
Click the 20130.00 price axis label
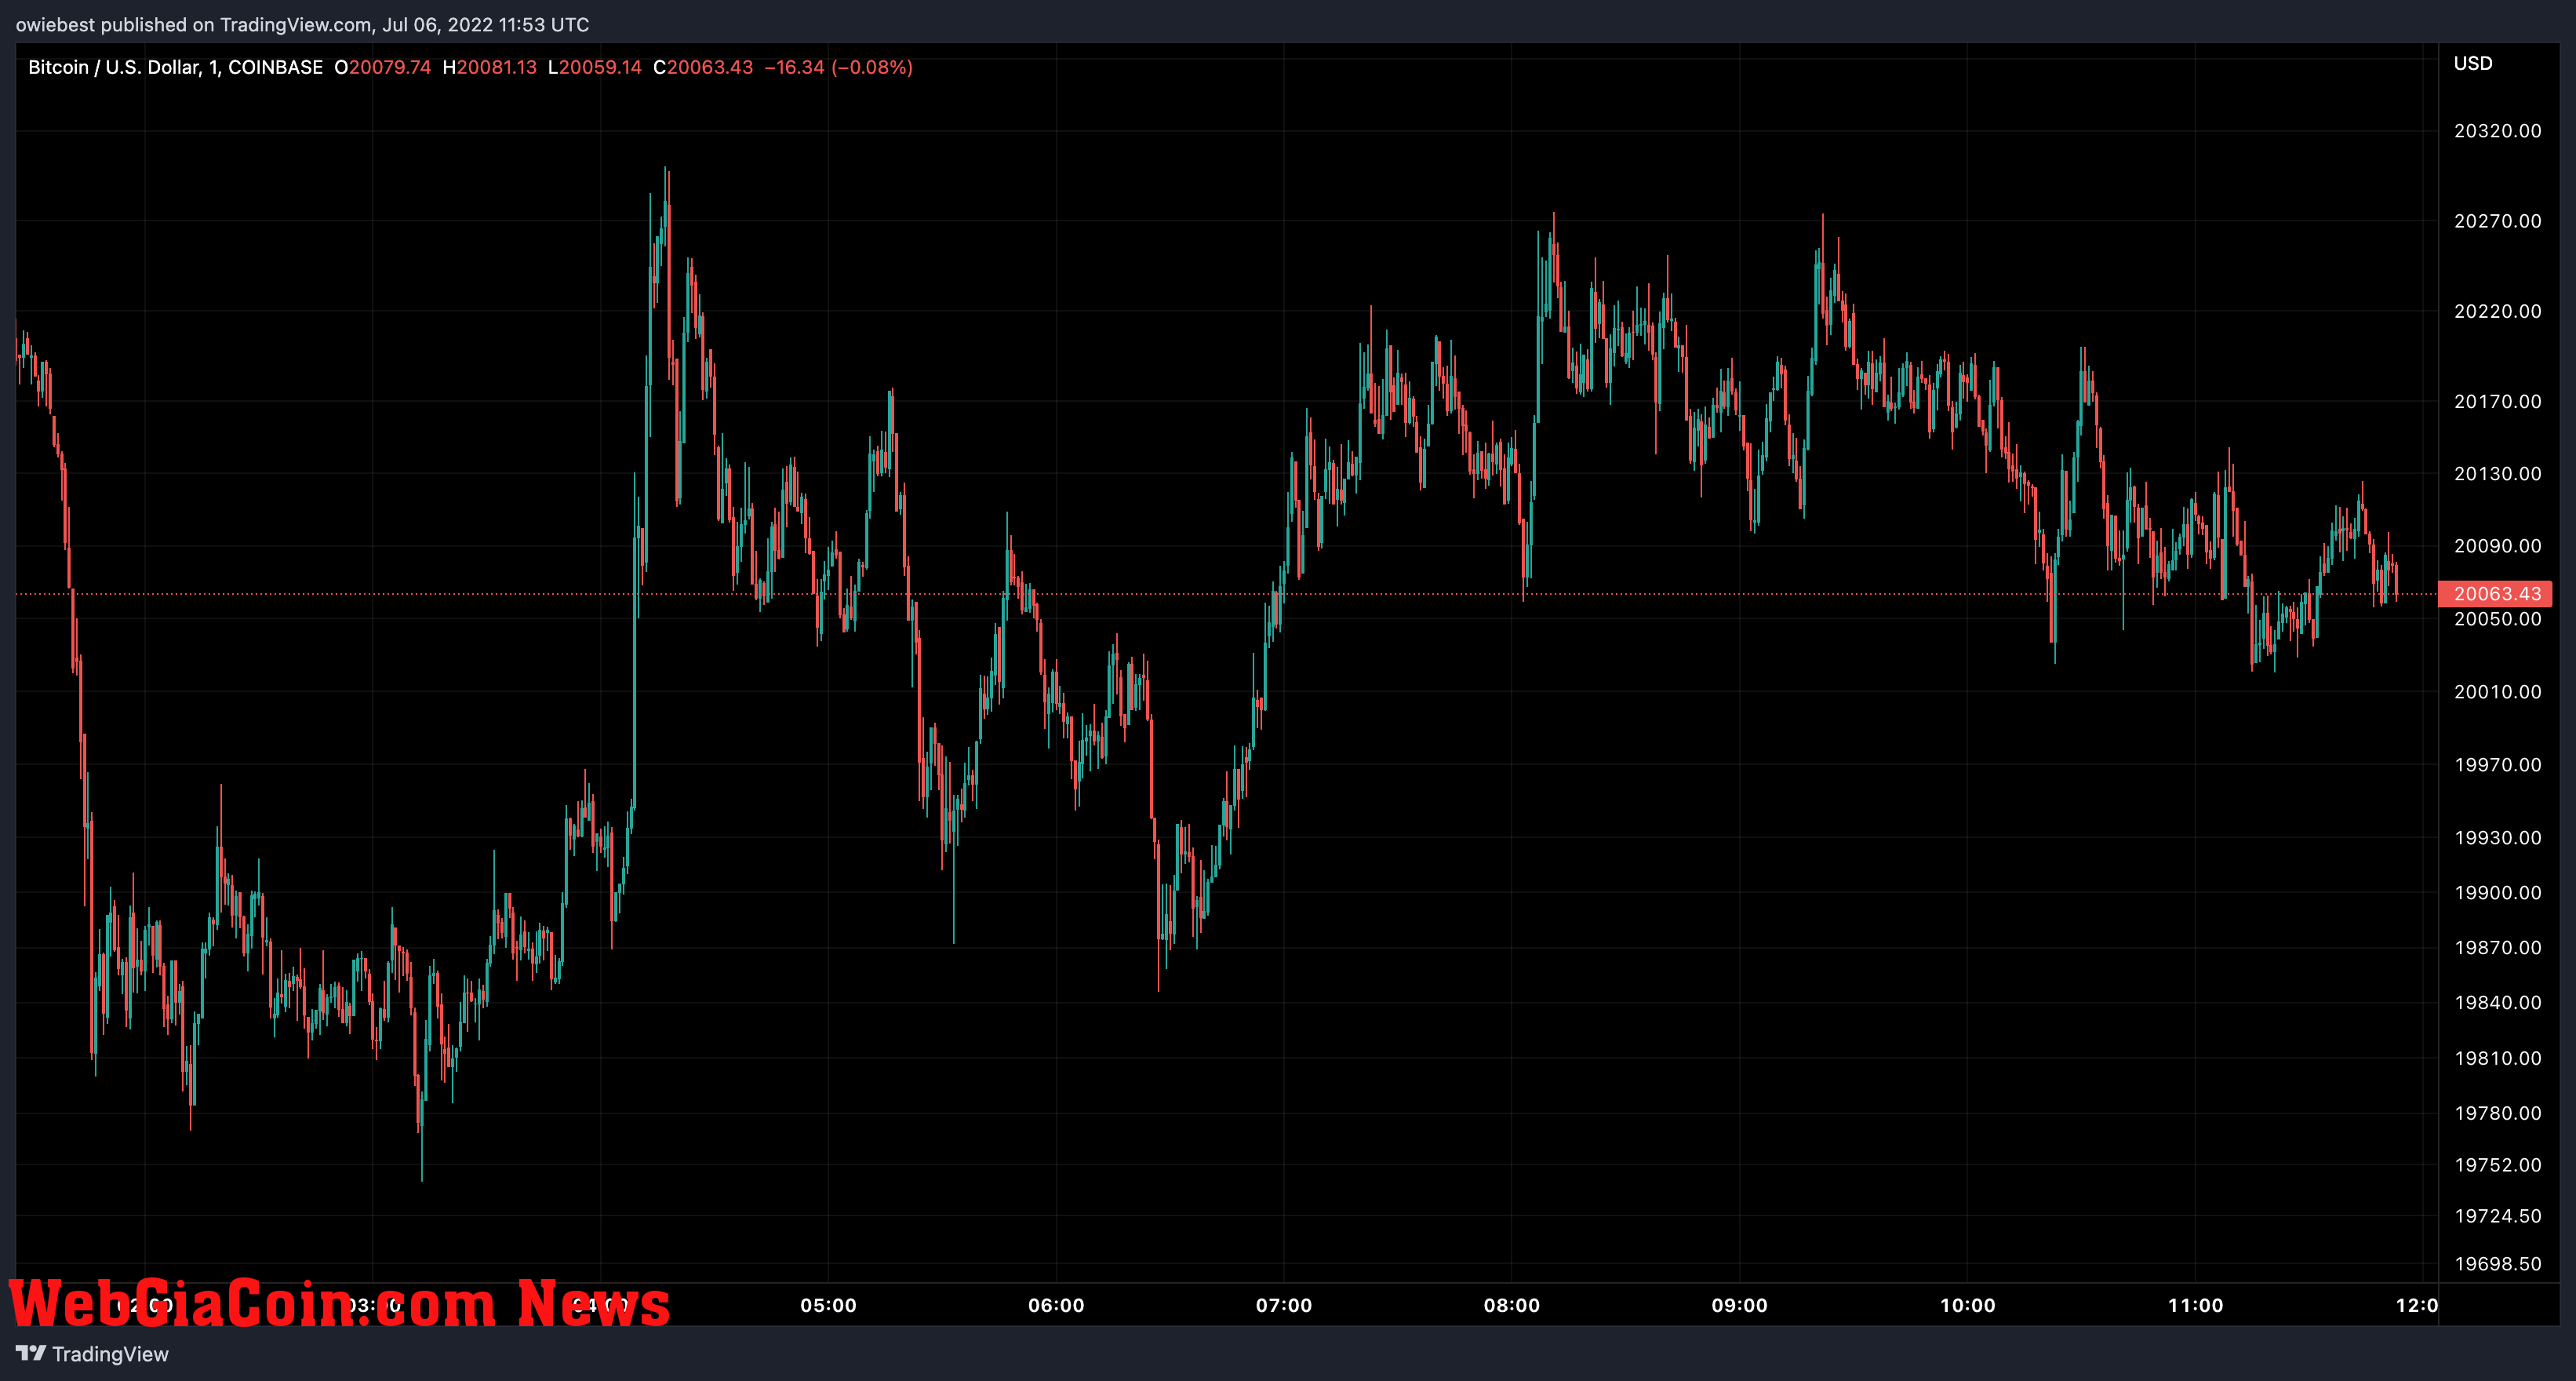[2497, 473]
